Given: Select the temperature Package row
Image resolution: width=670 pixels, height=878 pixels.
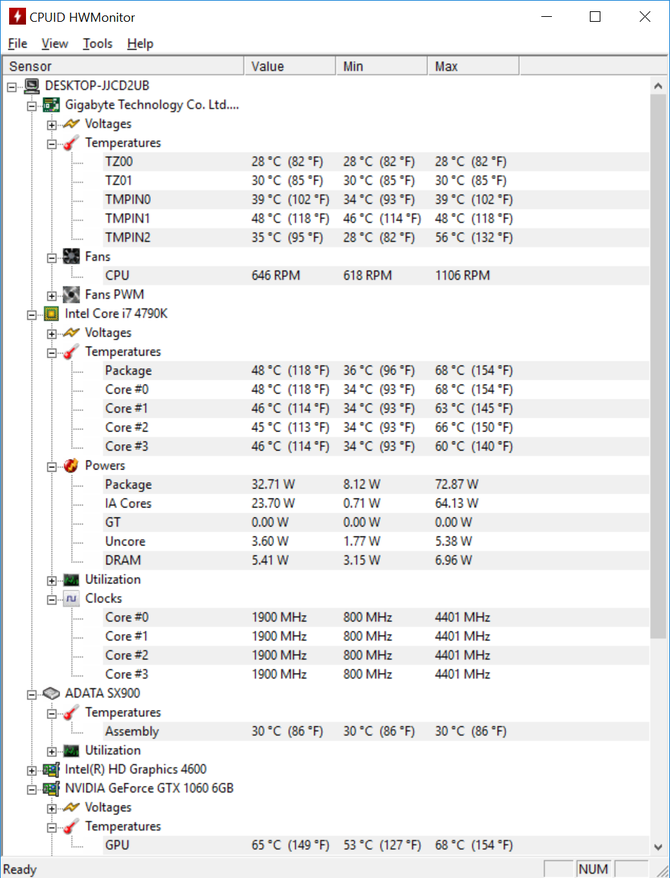Looking at the screenshot, I should coord(376,371).
